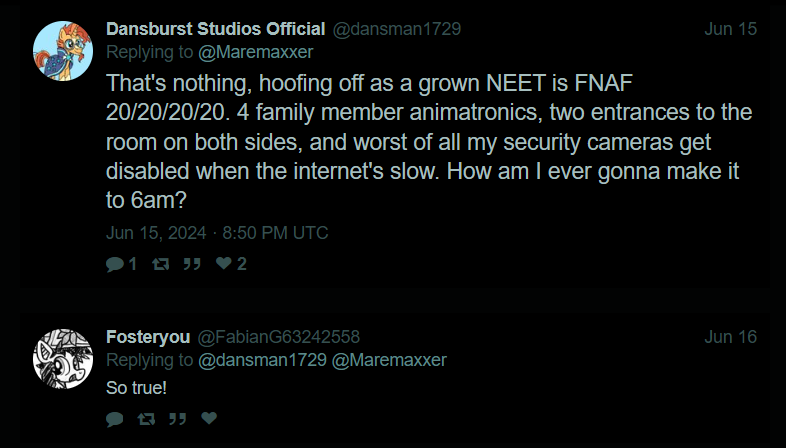
Task: Open the Jun 16 tweet date link
Action: [x=730, y=337]
